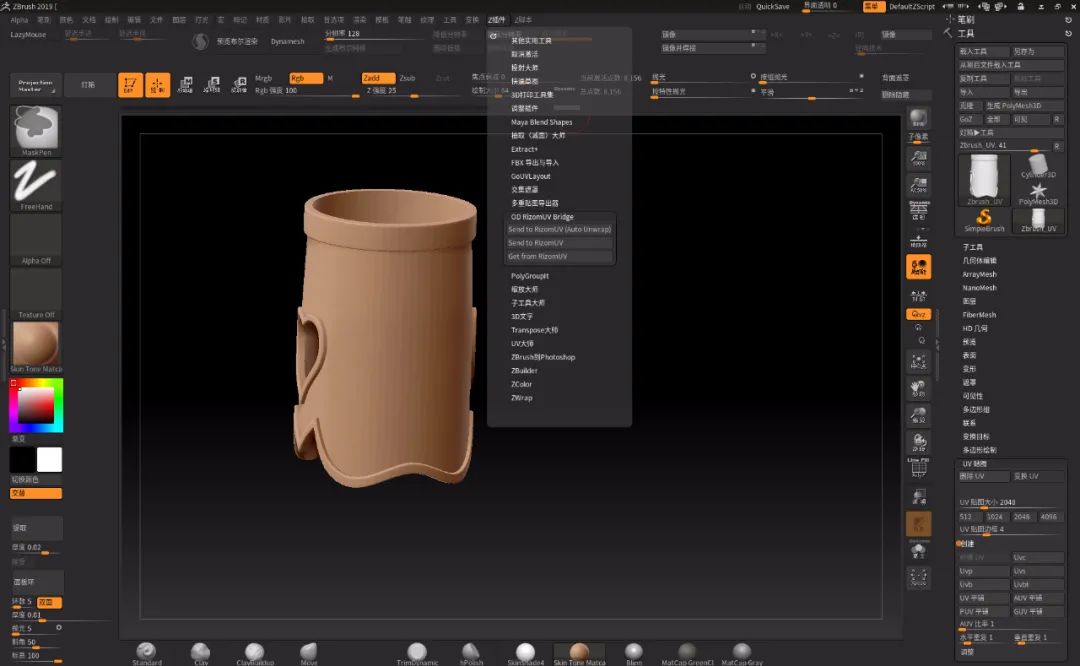Screen dimensions: 1080x666
Task: Toggle the orange button under the black and white swatches
Action: 36,493
